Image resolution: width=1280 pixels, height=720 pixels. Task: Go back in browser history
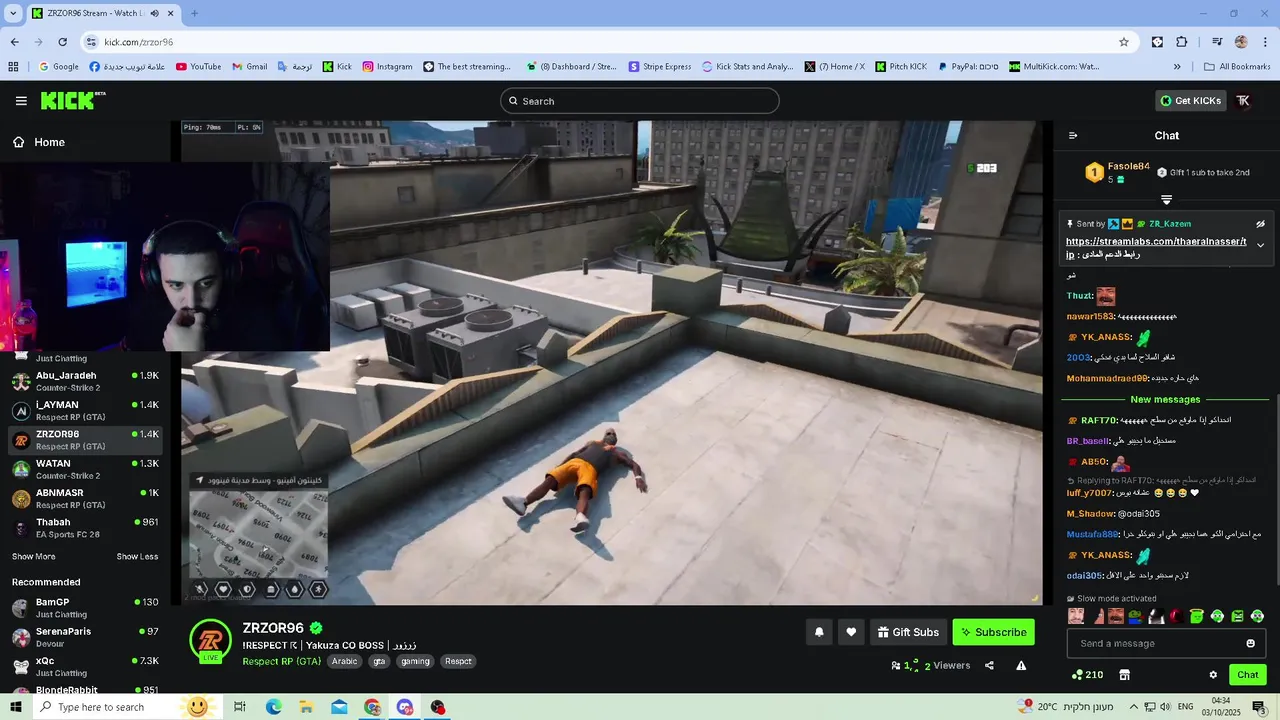click(14, 42)
